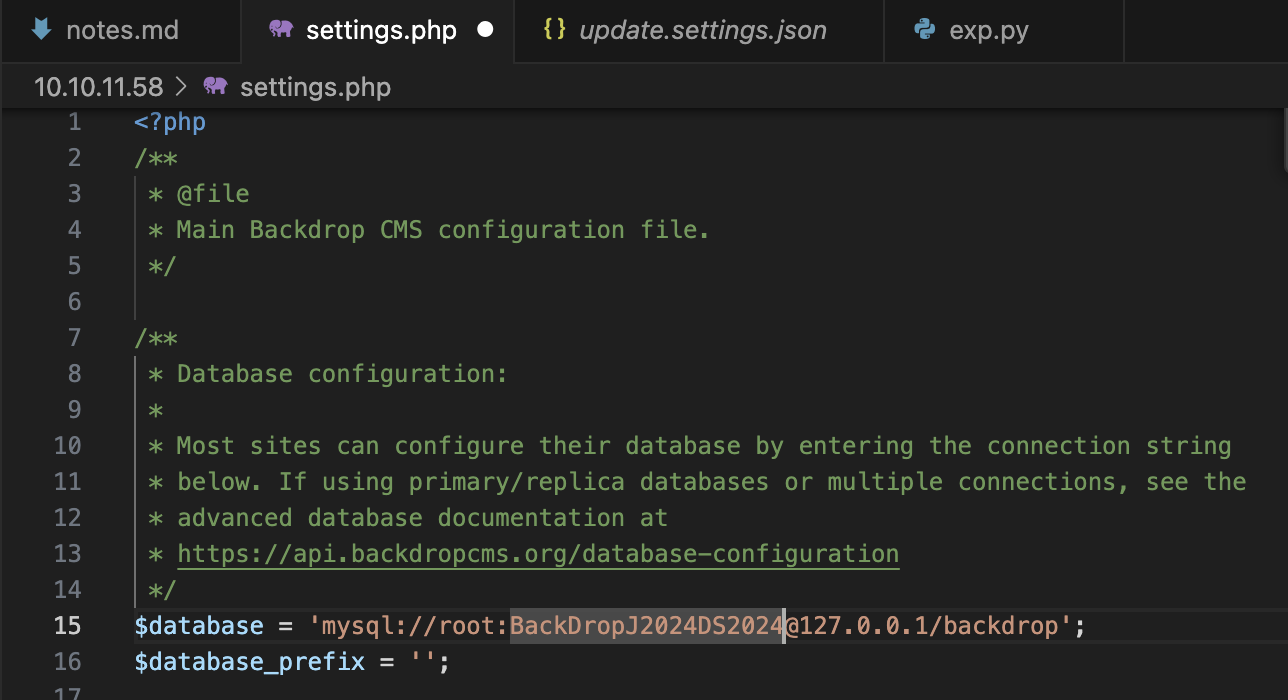Click line number 15 in the gutter
1288x700 pixels.
[67, 626]
